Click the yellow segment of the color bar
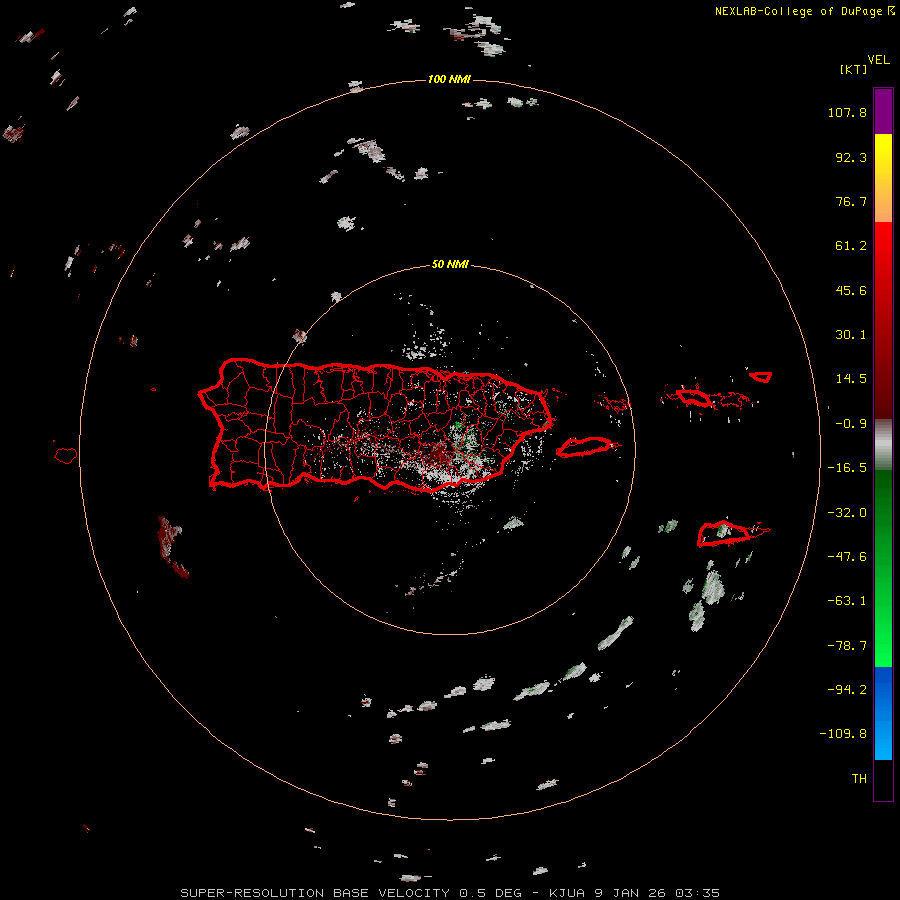Screen dimensions: 900x900 (883, 178)
